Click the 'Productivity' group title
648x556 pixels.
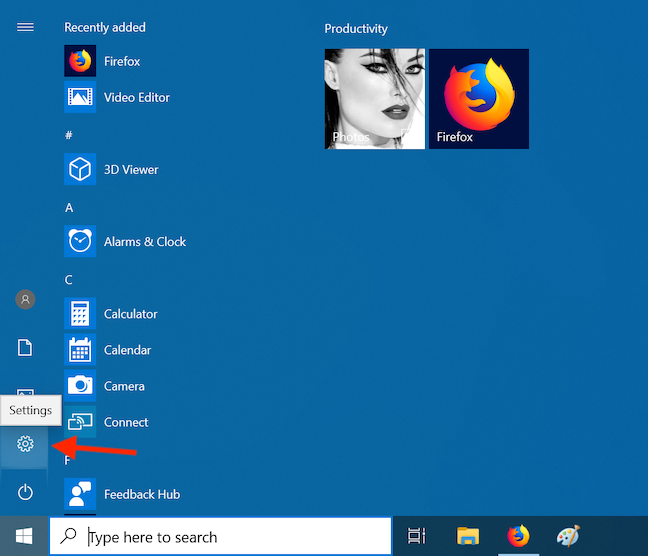point(356,29)
